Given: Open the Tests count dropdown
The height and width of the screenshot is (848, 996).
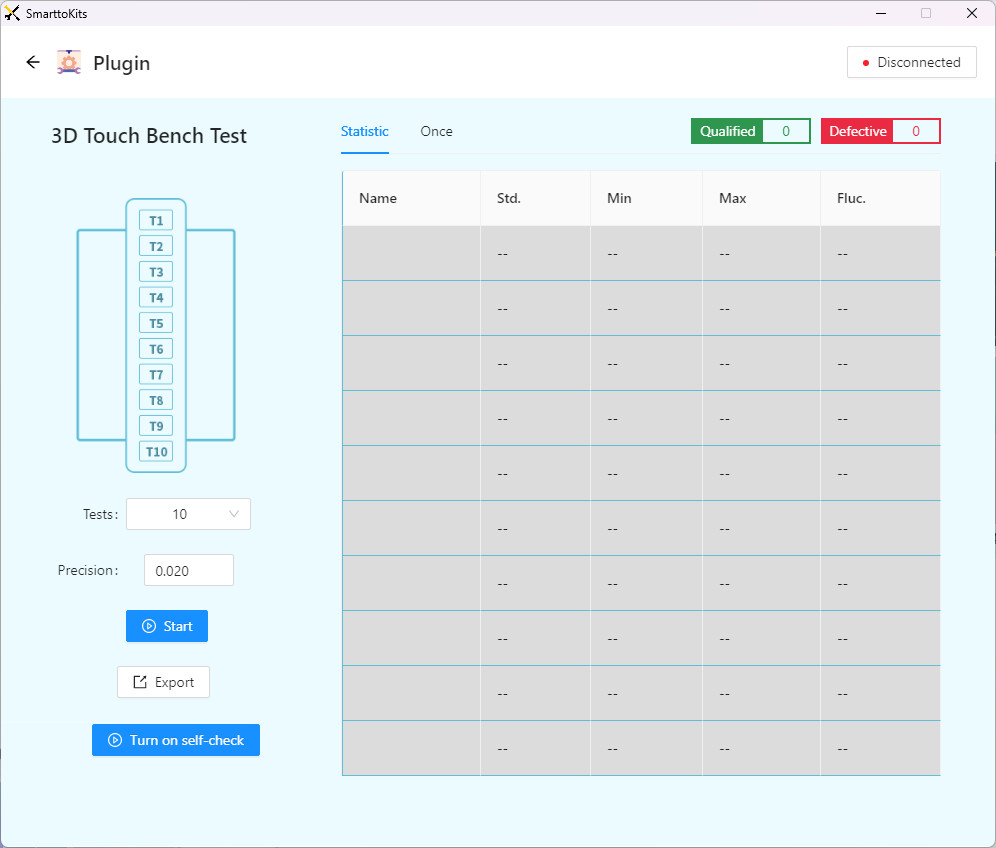Looking at the screenshot, I should point(189,514).
